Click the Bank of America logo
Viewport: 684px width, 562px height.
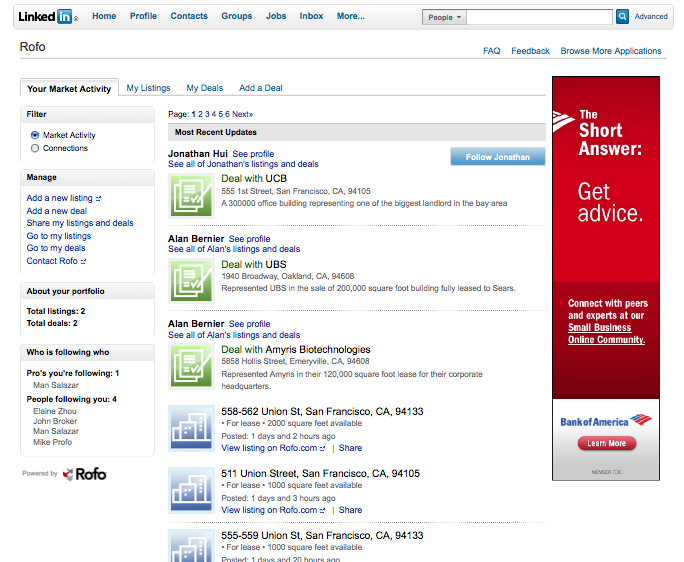(x=606, y=421)
